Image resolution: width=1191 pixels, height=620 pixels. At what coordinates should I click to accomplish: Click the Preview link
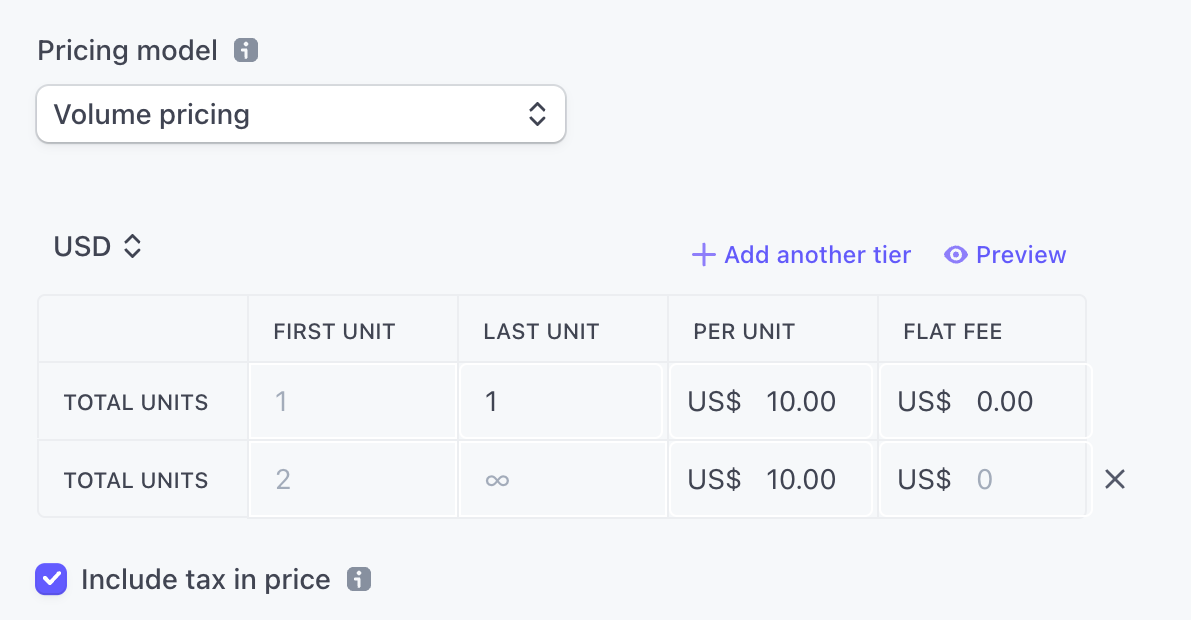pyautogui.click(x=1005, y=255)
